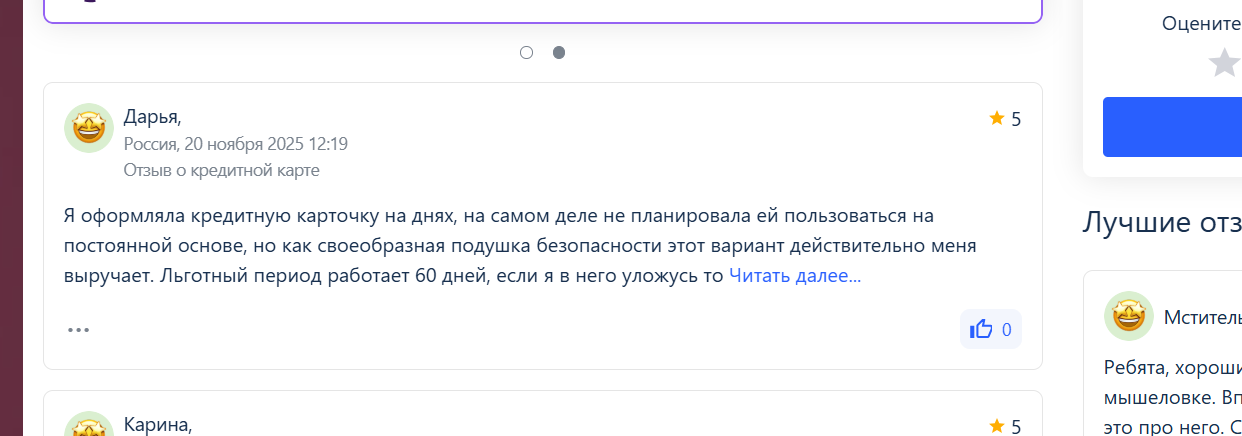Expand review with "Читать далее..."
Viewport: 1242px width, 436px height.
coord(794,276)
